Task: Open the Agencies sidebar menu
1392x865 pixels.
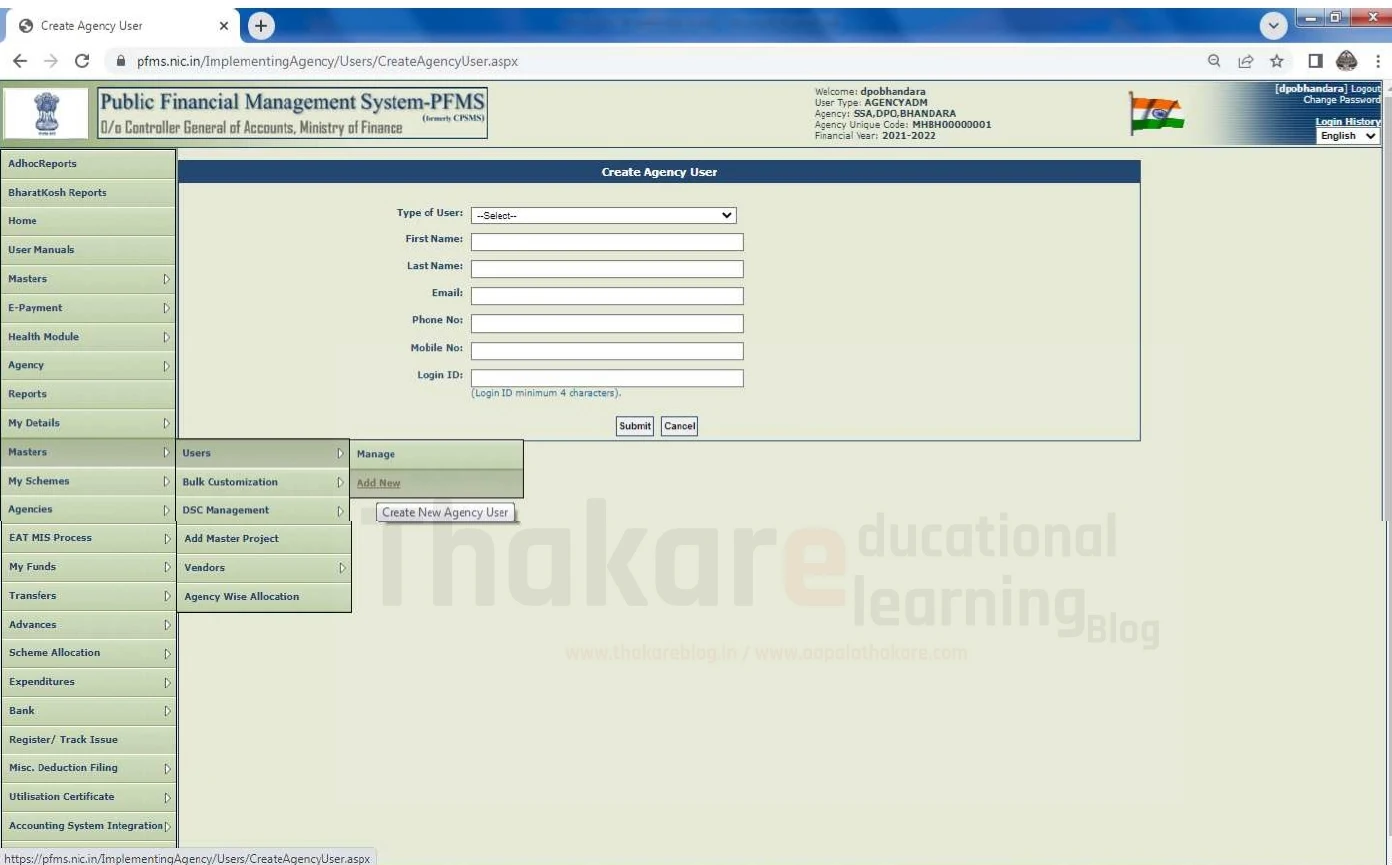Action: point(88,509)
